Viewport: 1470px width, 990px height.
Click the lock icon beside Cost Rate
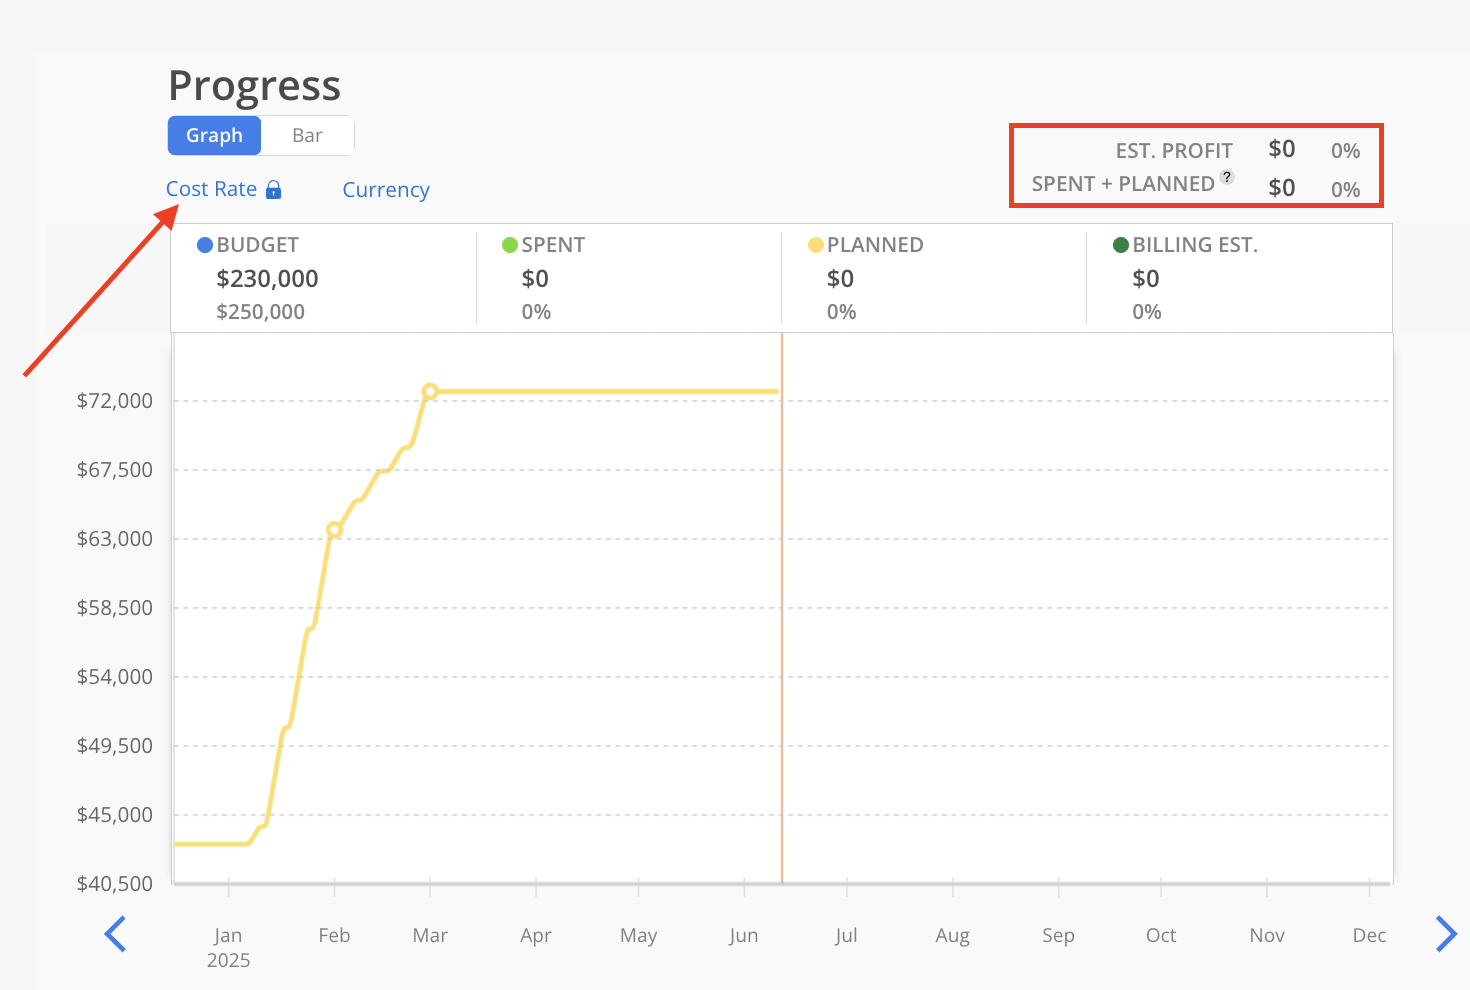pos(273,189)
